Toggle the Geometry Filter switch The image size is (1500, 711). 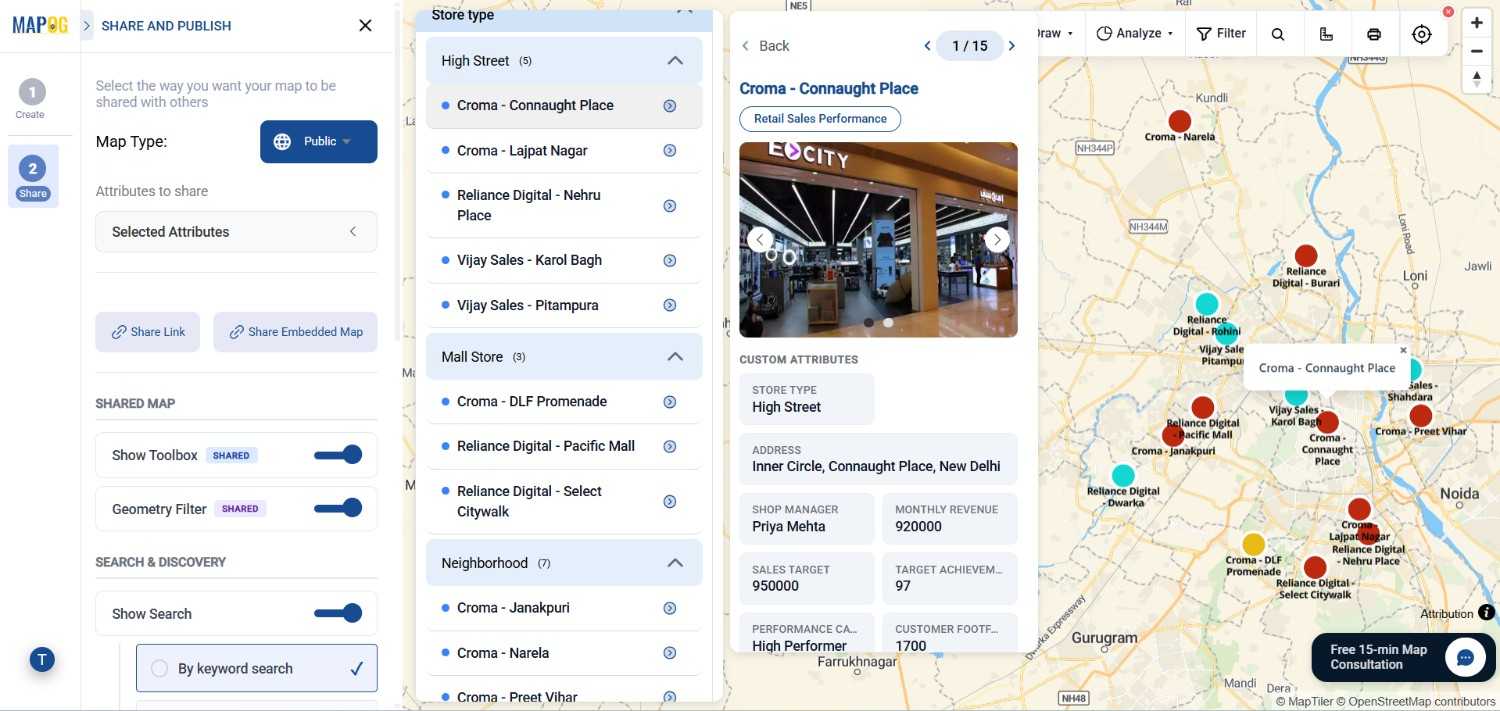click(338, 508)
